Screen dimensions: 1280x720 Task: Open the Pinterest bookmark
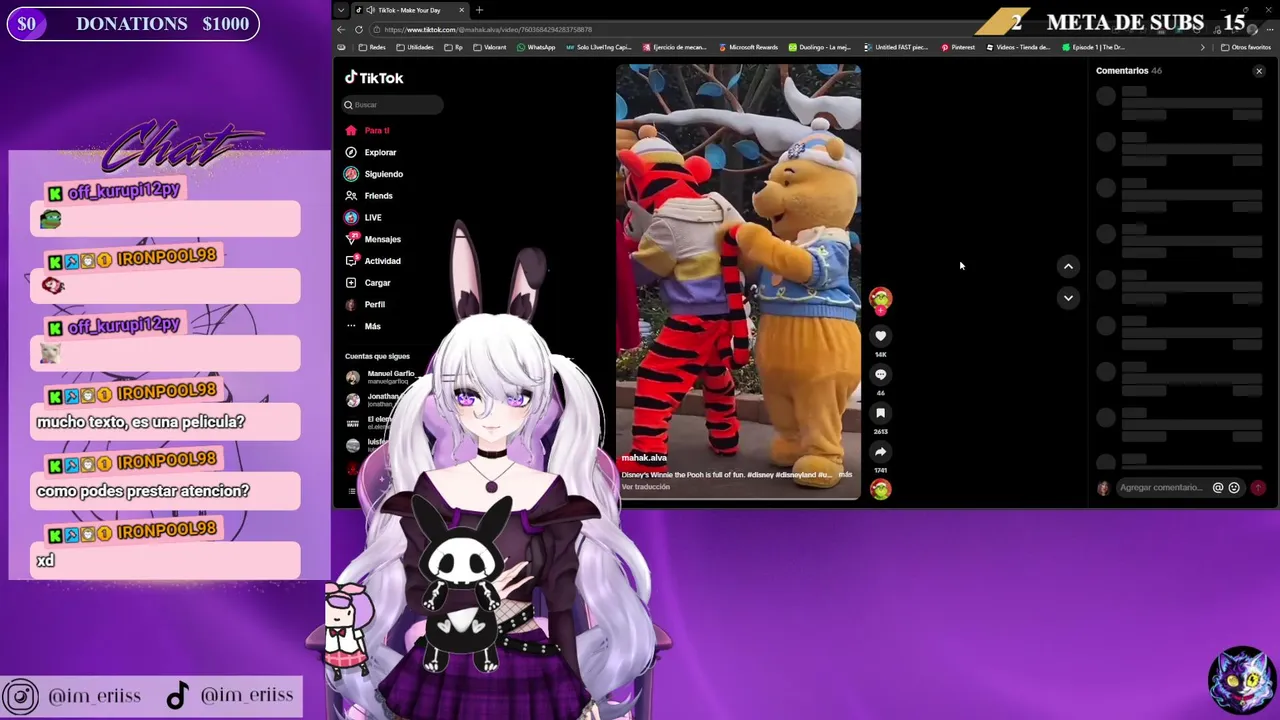(x=958, y=47)
